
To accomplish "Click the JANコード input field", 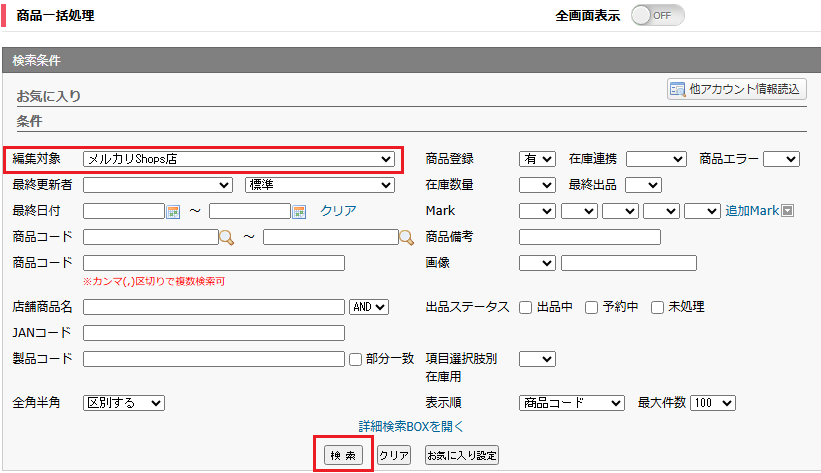I will pos(214,333).
